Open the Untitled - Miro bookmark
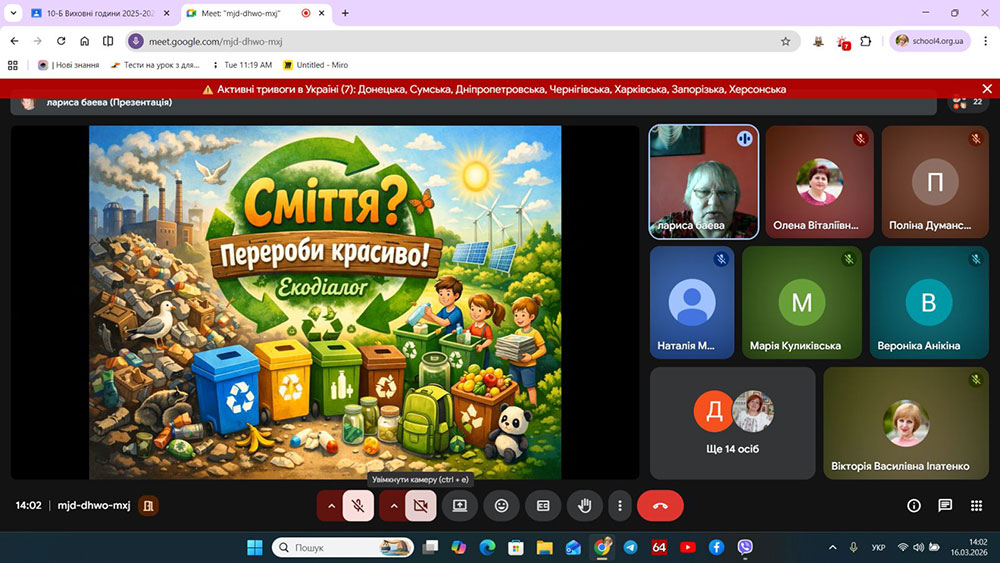Viewport: 1000px width, 563px height. (x=316, y=65)
